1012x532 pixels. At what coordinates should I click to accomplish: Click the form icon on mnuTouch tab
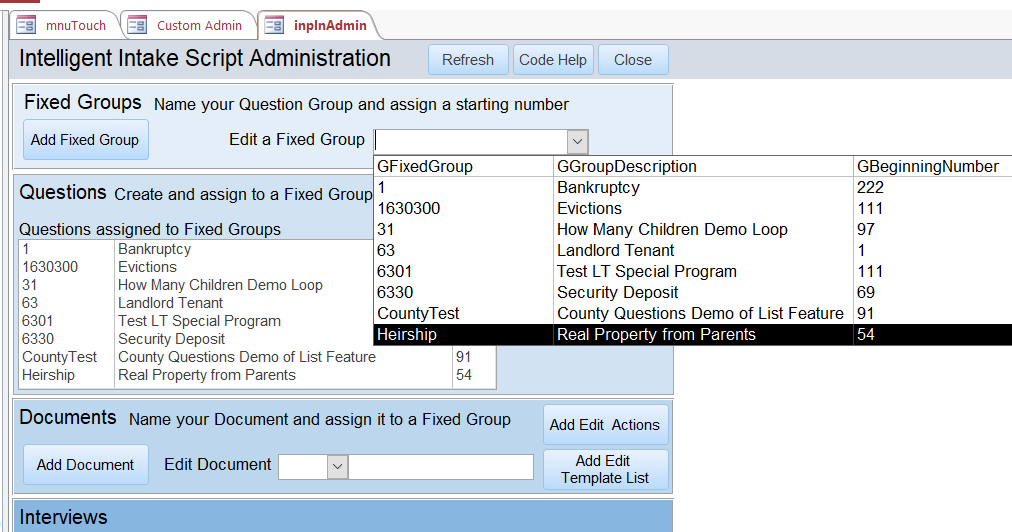coord(27,25)
